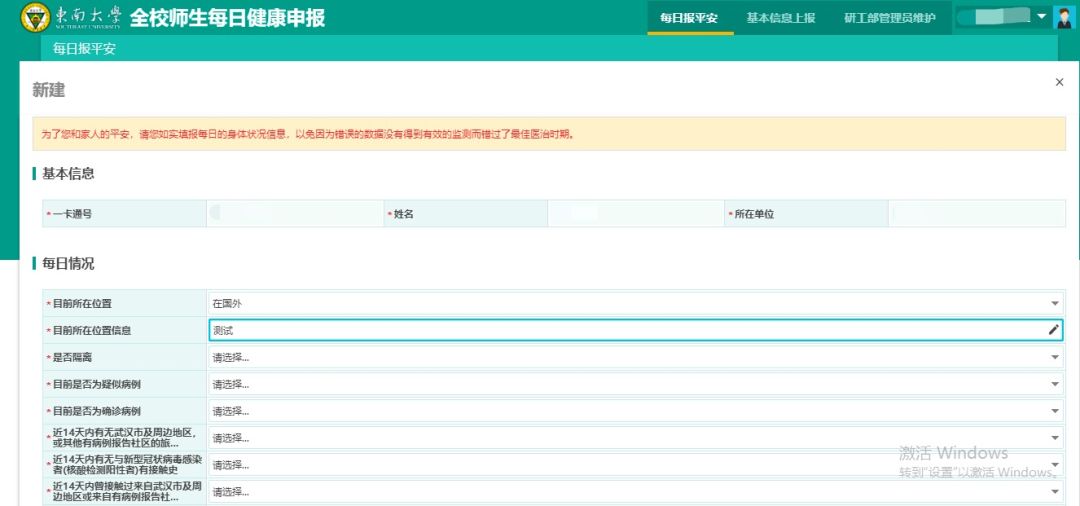Click the 每日情况 section heading
The image size is (1080, 506).
(x=68, y=264)
